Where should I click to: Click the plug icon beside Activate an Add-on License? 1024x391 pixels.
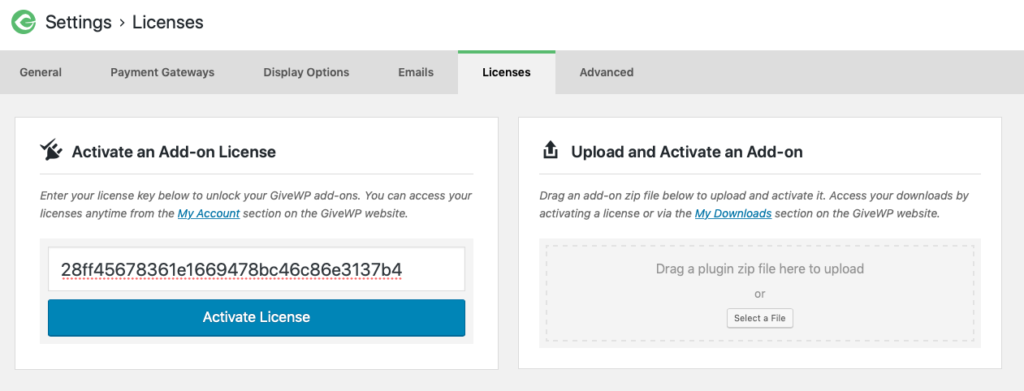pyautogui.click(x=52, y=151)
